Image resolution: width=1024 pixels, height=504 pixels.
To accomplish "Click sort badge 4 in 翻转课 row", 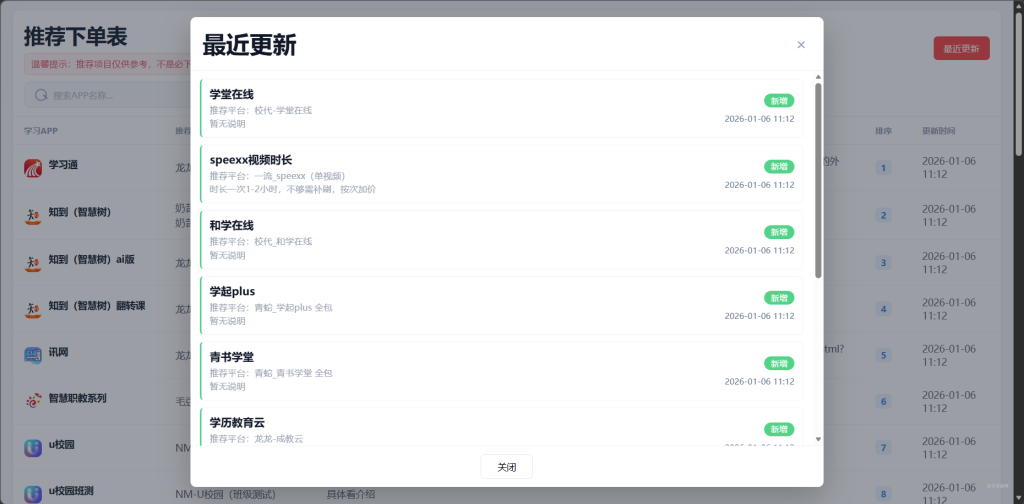I will (883, 309).
